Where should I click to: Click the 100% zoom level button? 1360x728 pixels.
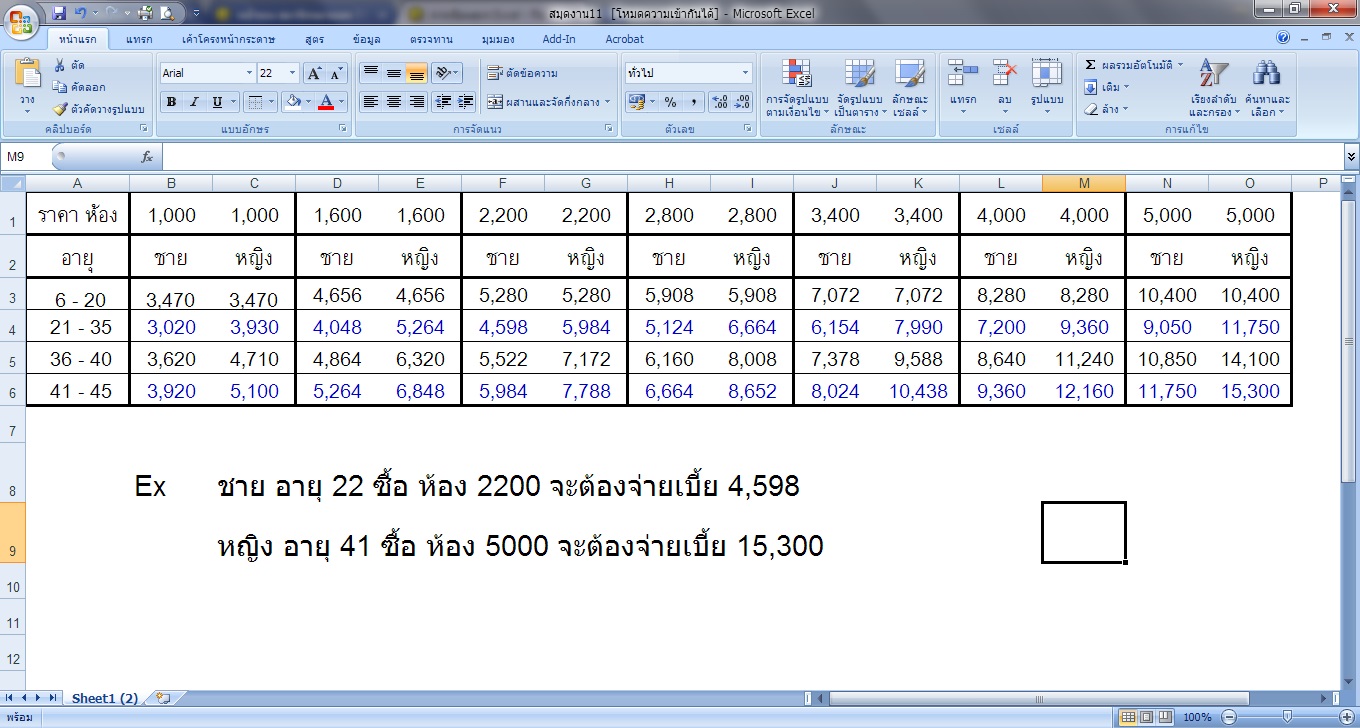(1197, 717)
